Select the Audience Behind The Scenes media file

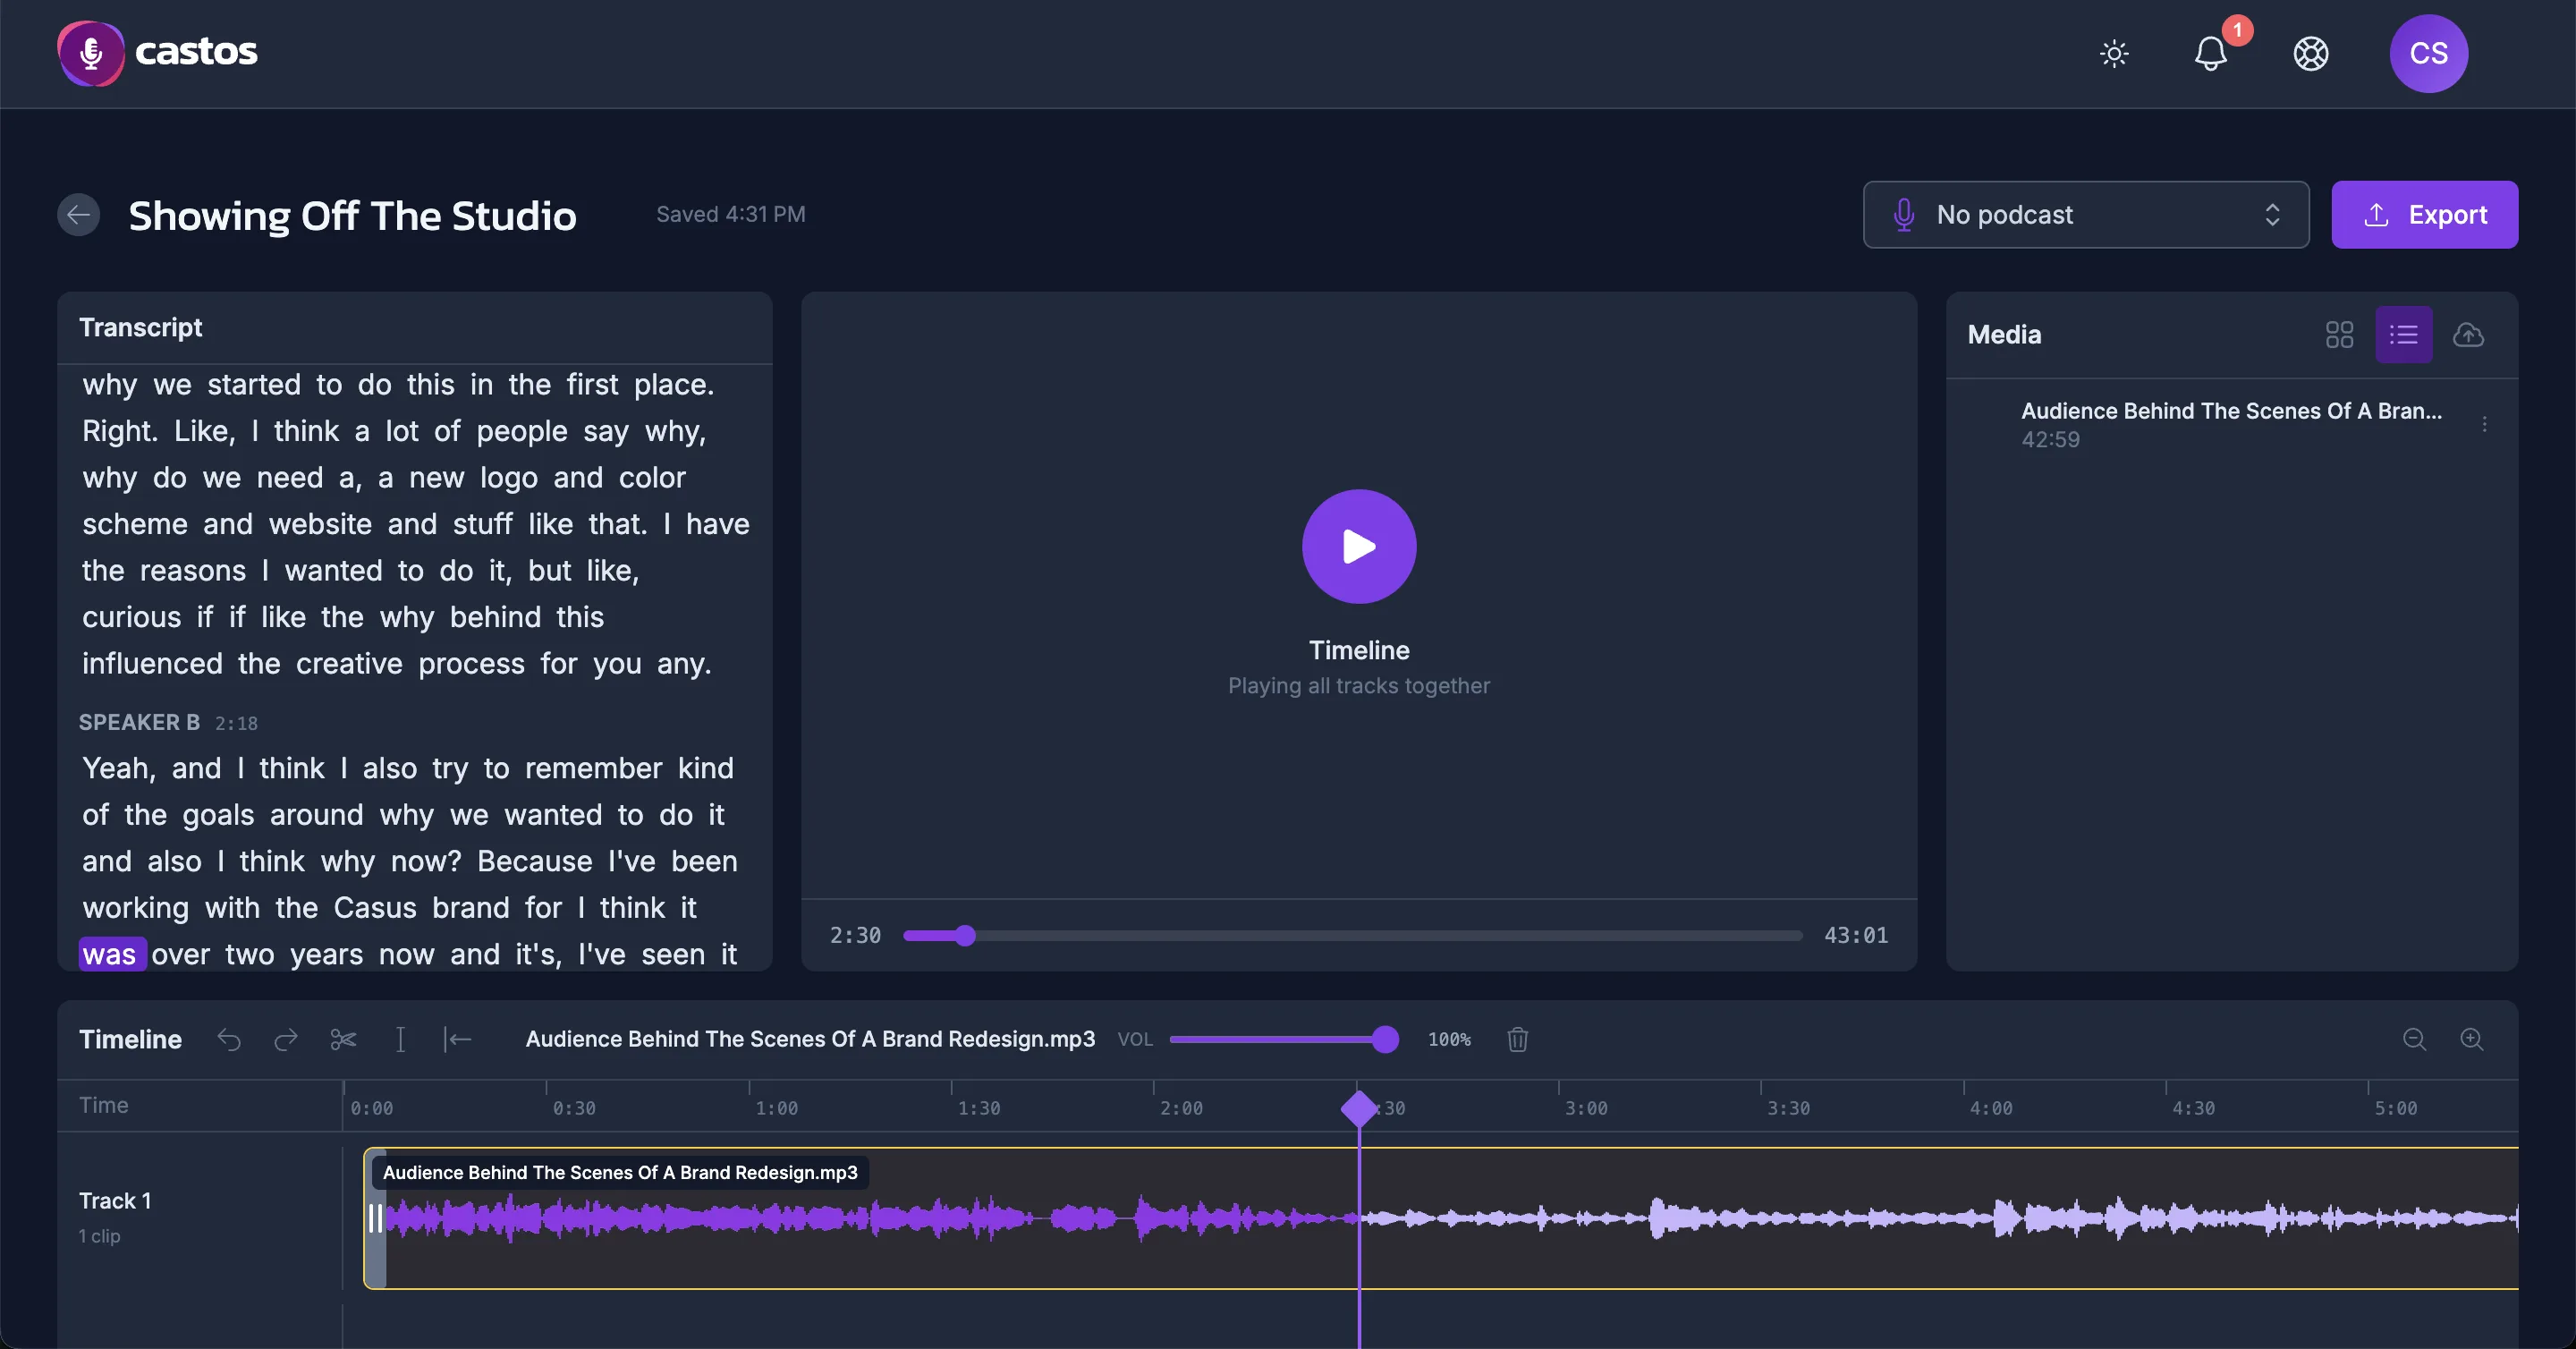pos(2231,425)
